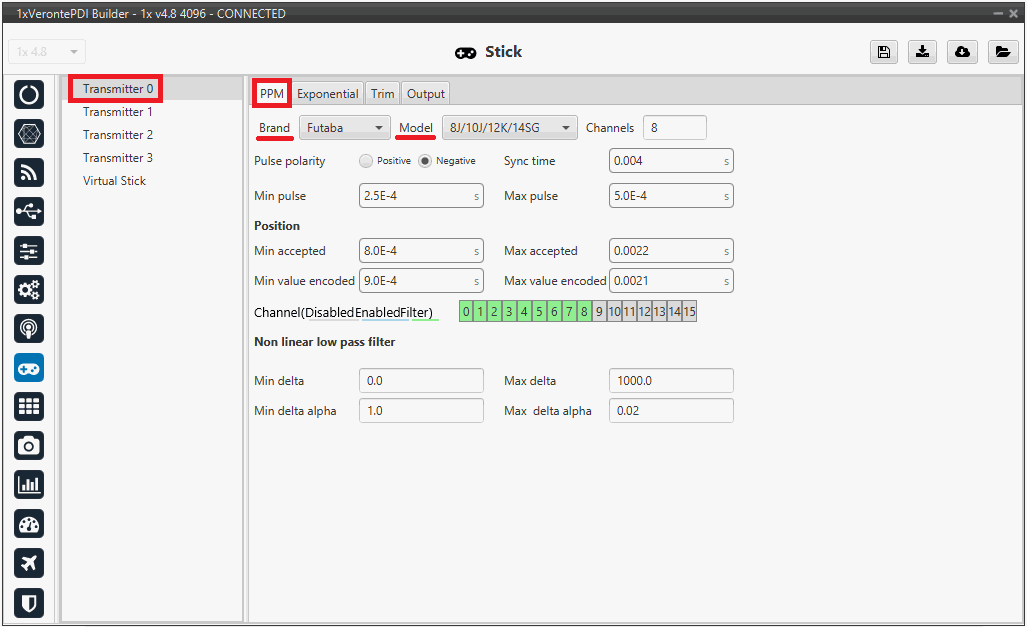Open the camera section in sidebar

pos(29,445)
